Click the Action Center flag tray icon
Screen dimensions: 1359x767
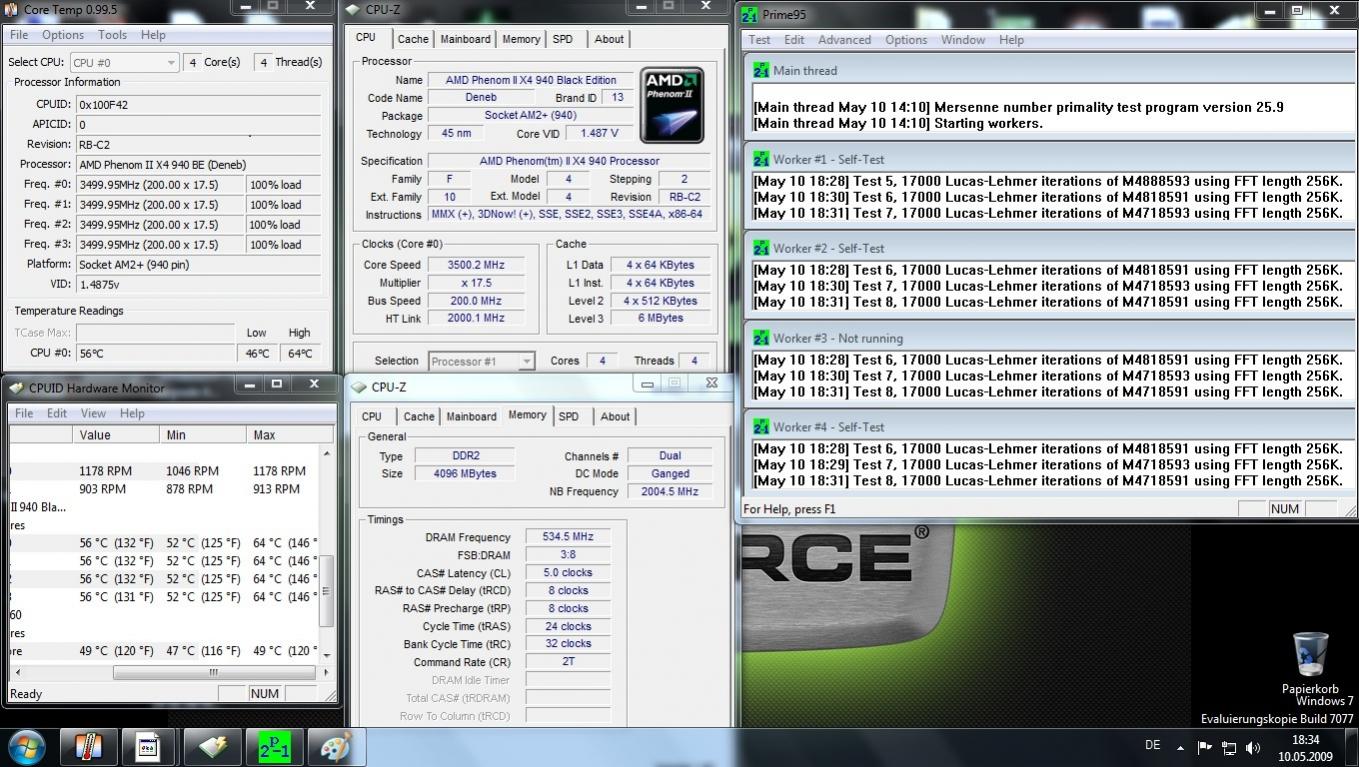click(x=1204, y=747)
